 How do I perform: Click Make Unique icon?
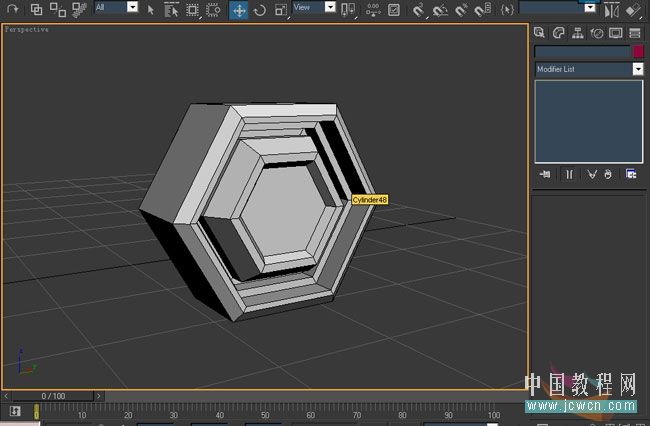[592, 174]
